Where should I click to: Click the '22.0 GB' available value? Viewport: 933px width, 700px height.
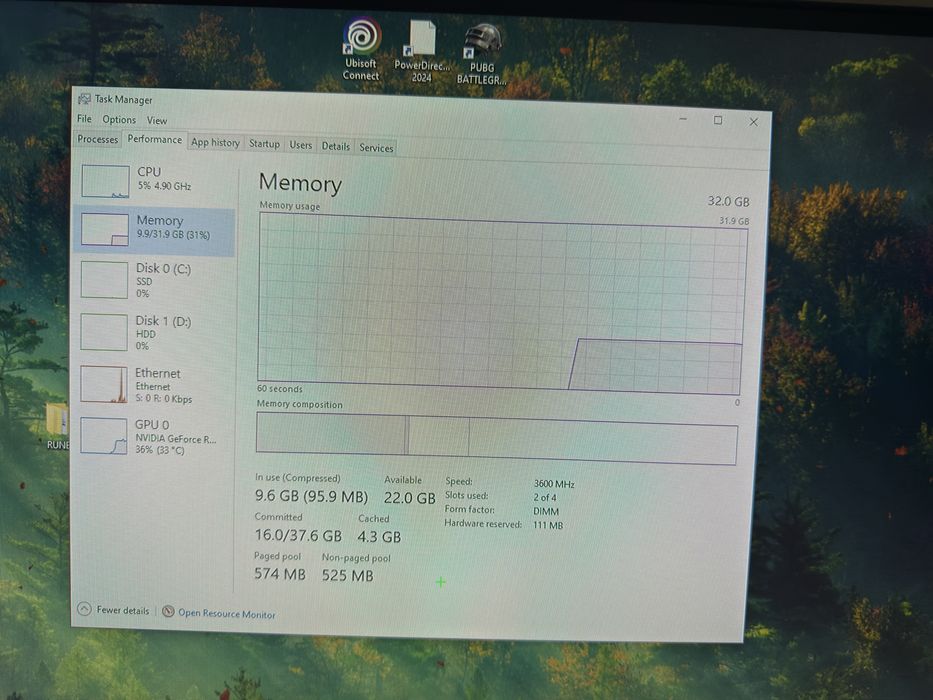409,498
